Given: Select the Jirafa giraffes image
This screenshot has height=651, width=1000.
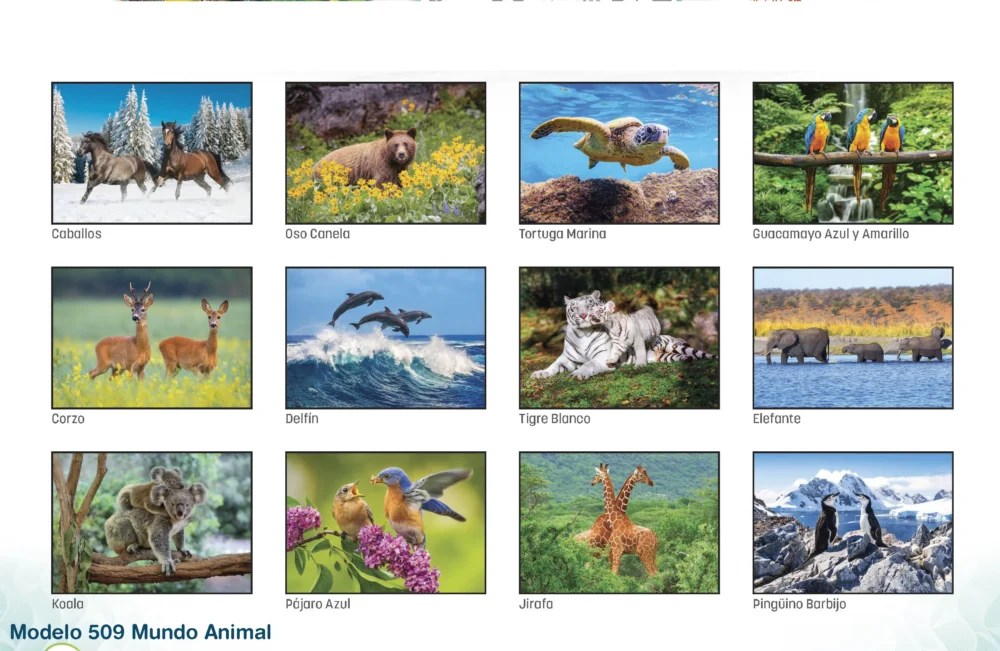Looking at the screenshot, I should (619, 523).
